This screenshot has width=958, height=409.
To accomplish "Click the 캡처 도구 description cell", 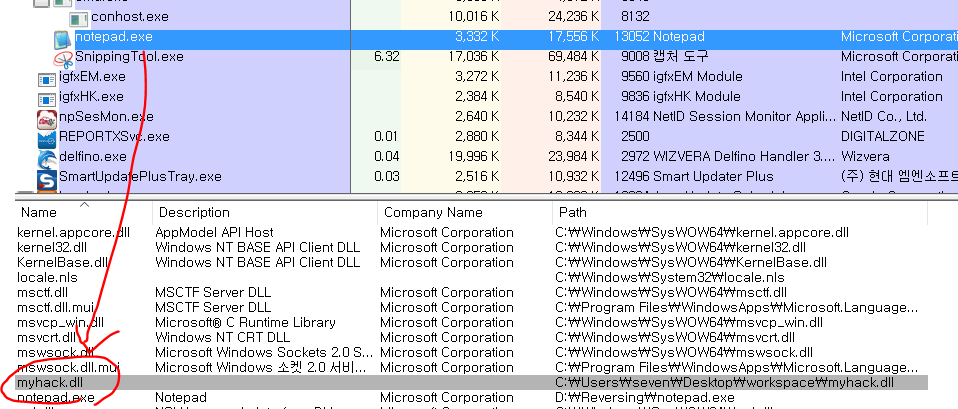I will [680, 57].
